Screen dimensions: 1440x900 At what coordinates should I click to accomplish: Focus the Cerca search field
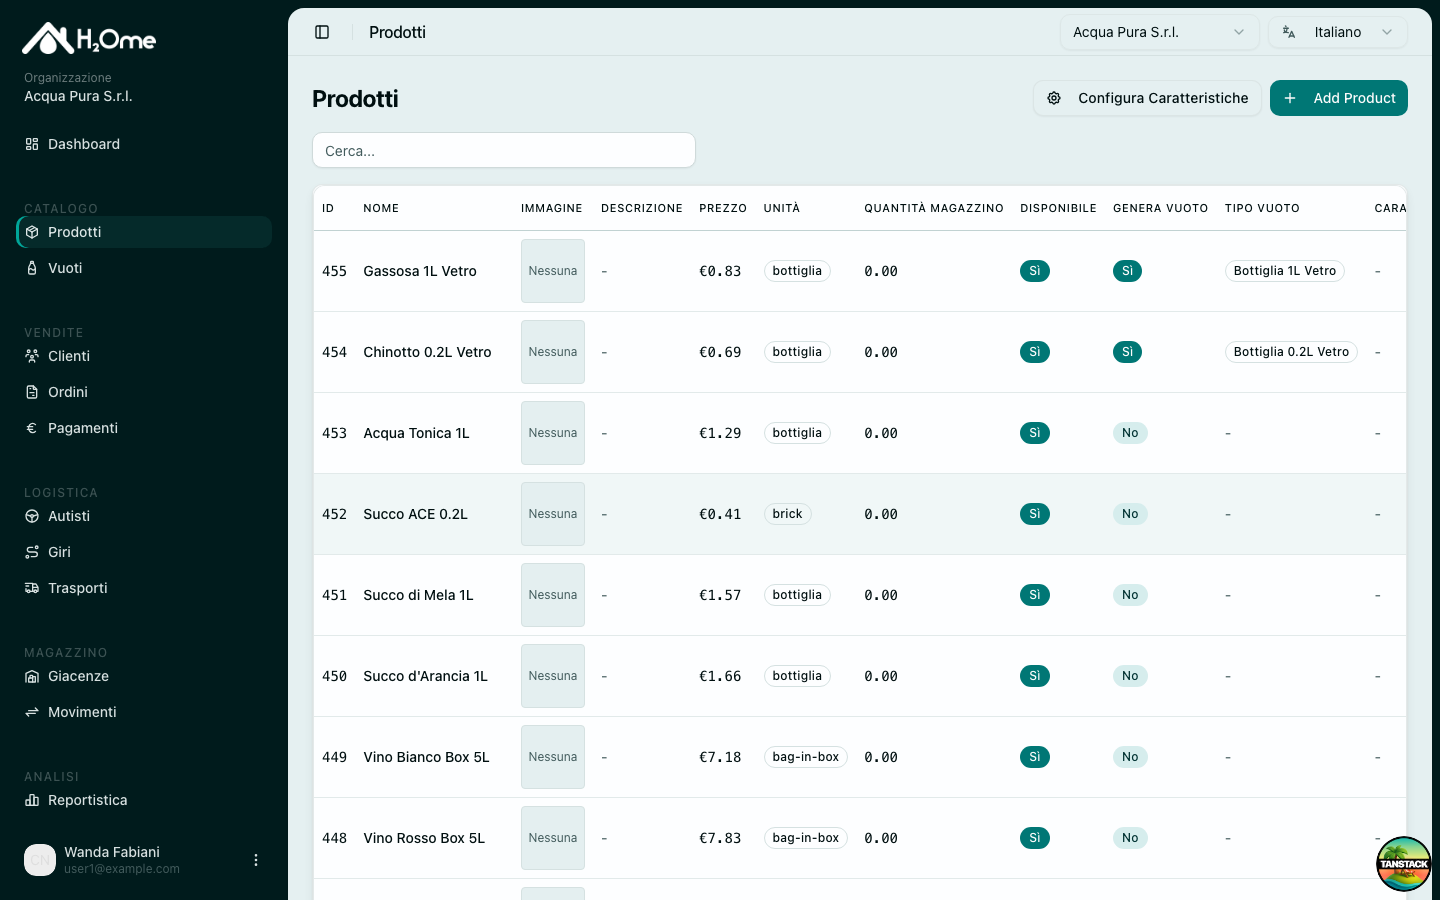tap(504, 151)
